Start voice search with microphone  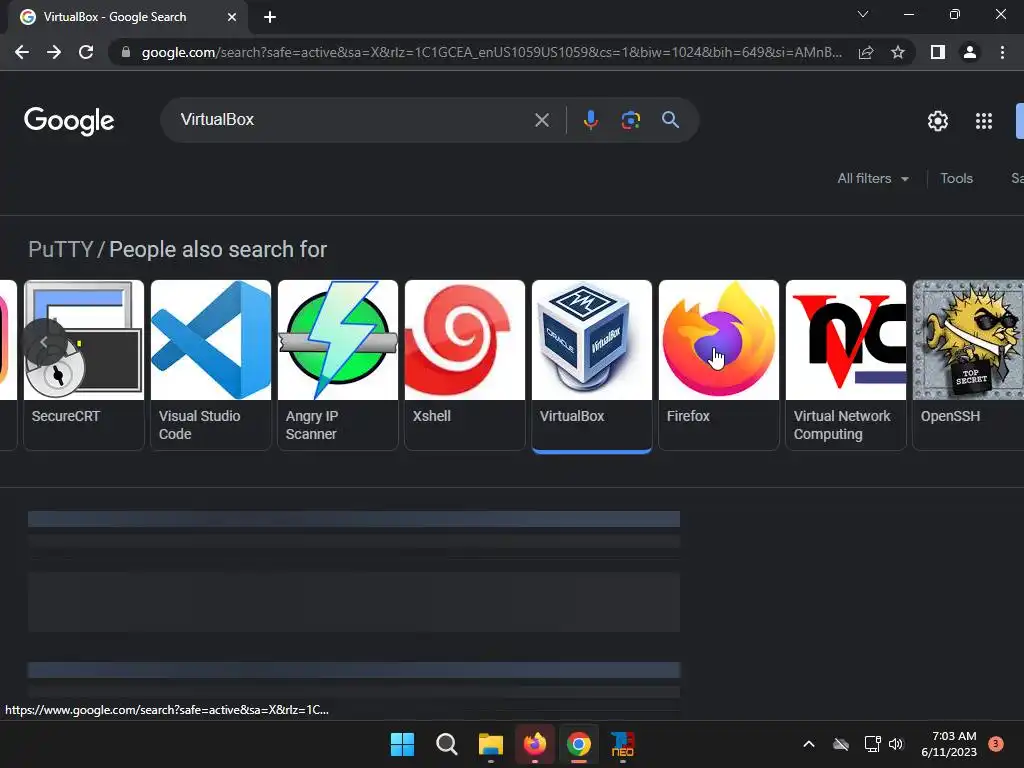click(x=590, y=120)
